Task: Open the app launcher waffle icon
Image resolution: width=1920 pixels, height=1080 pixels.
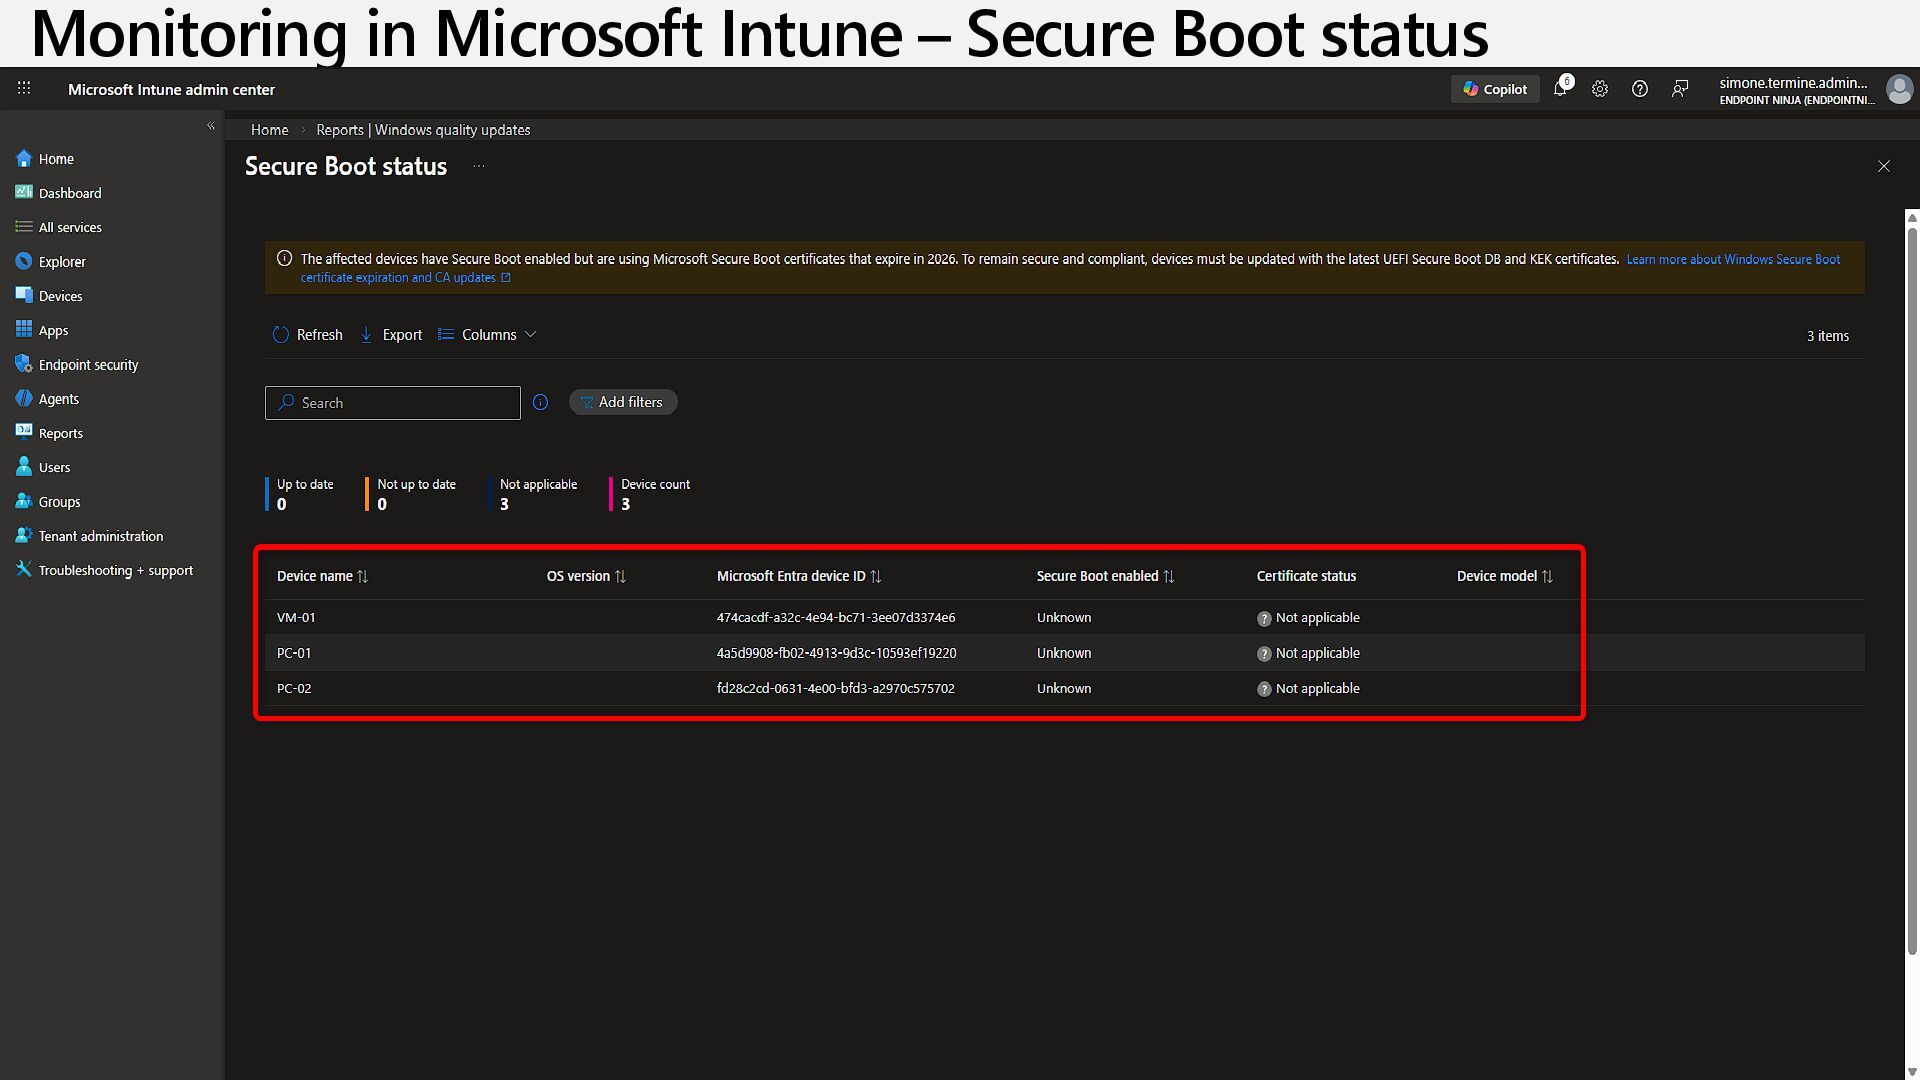Action: [x=24, y=89]
